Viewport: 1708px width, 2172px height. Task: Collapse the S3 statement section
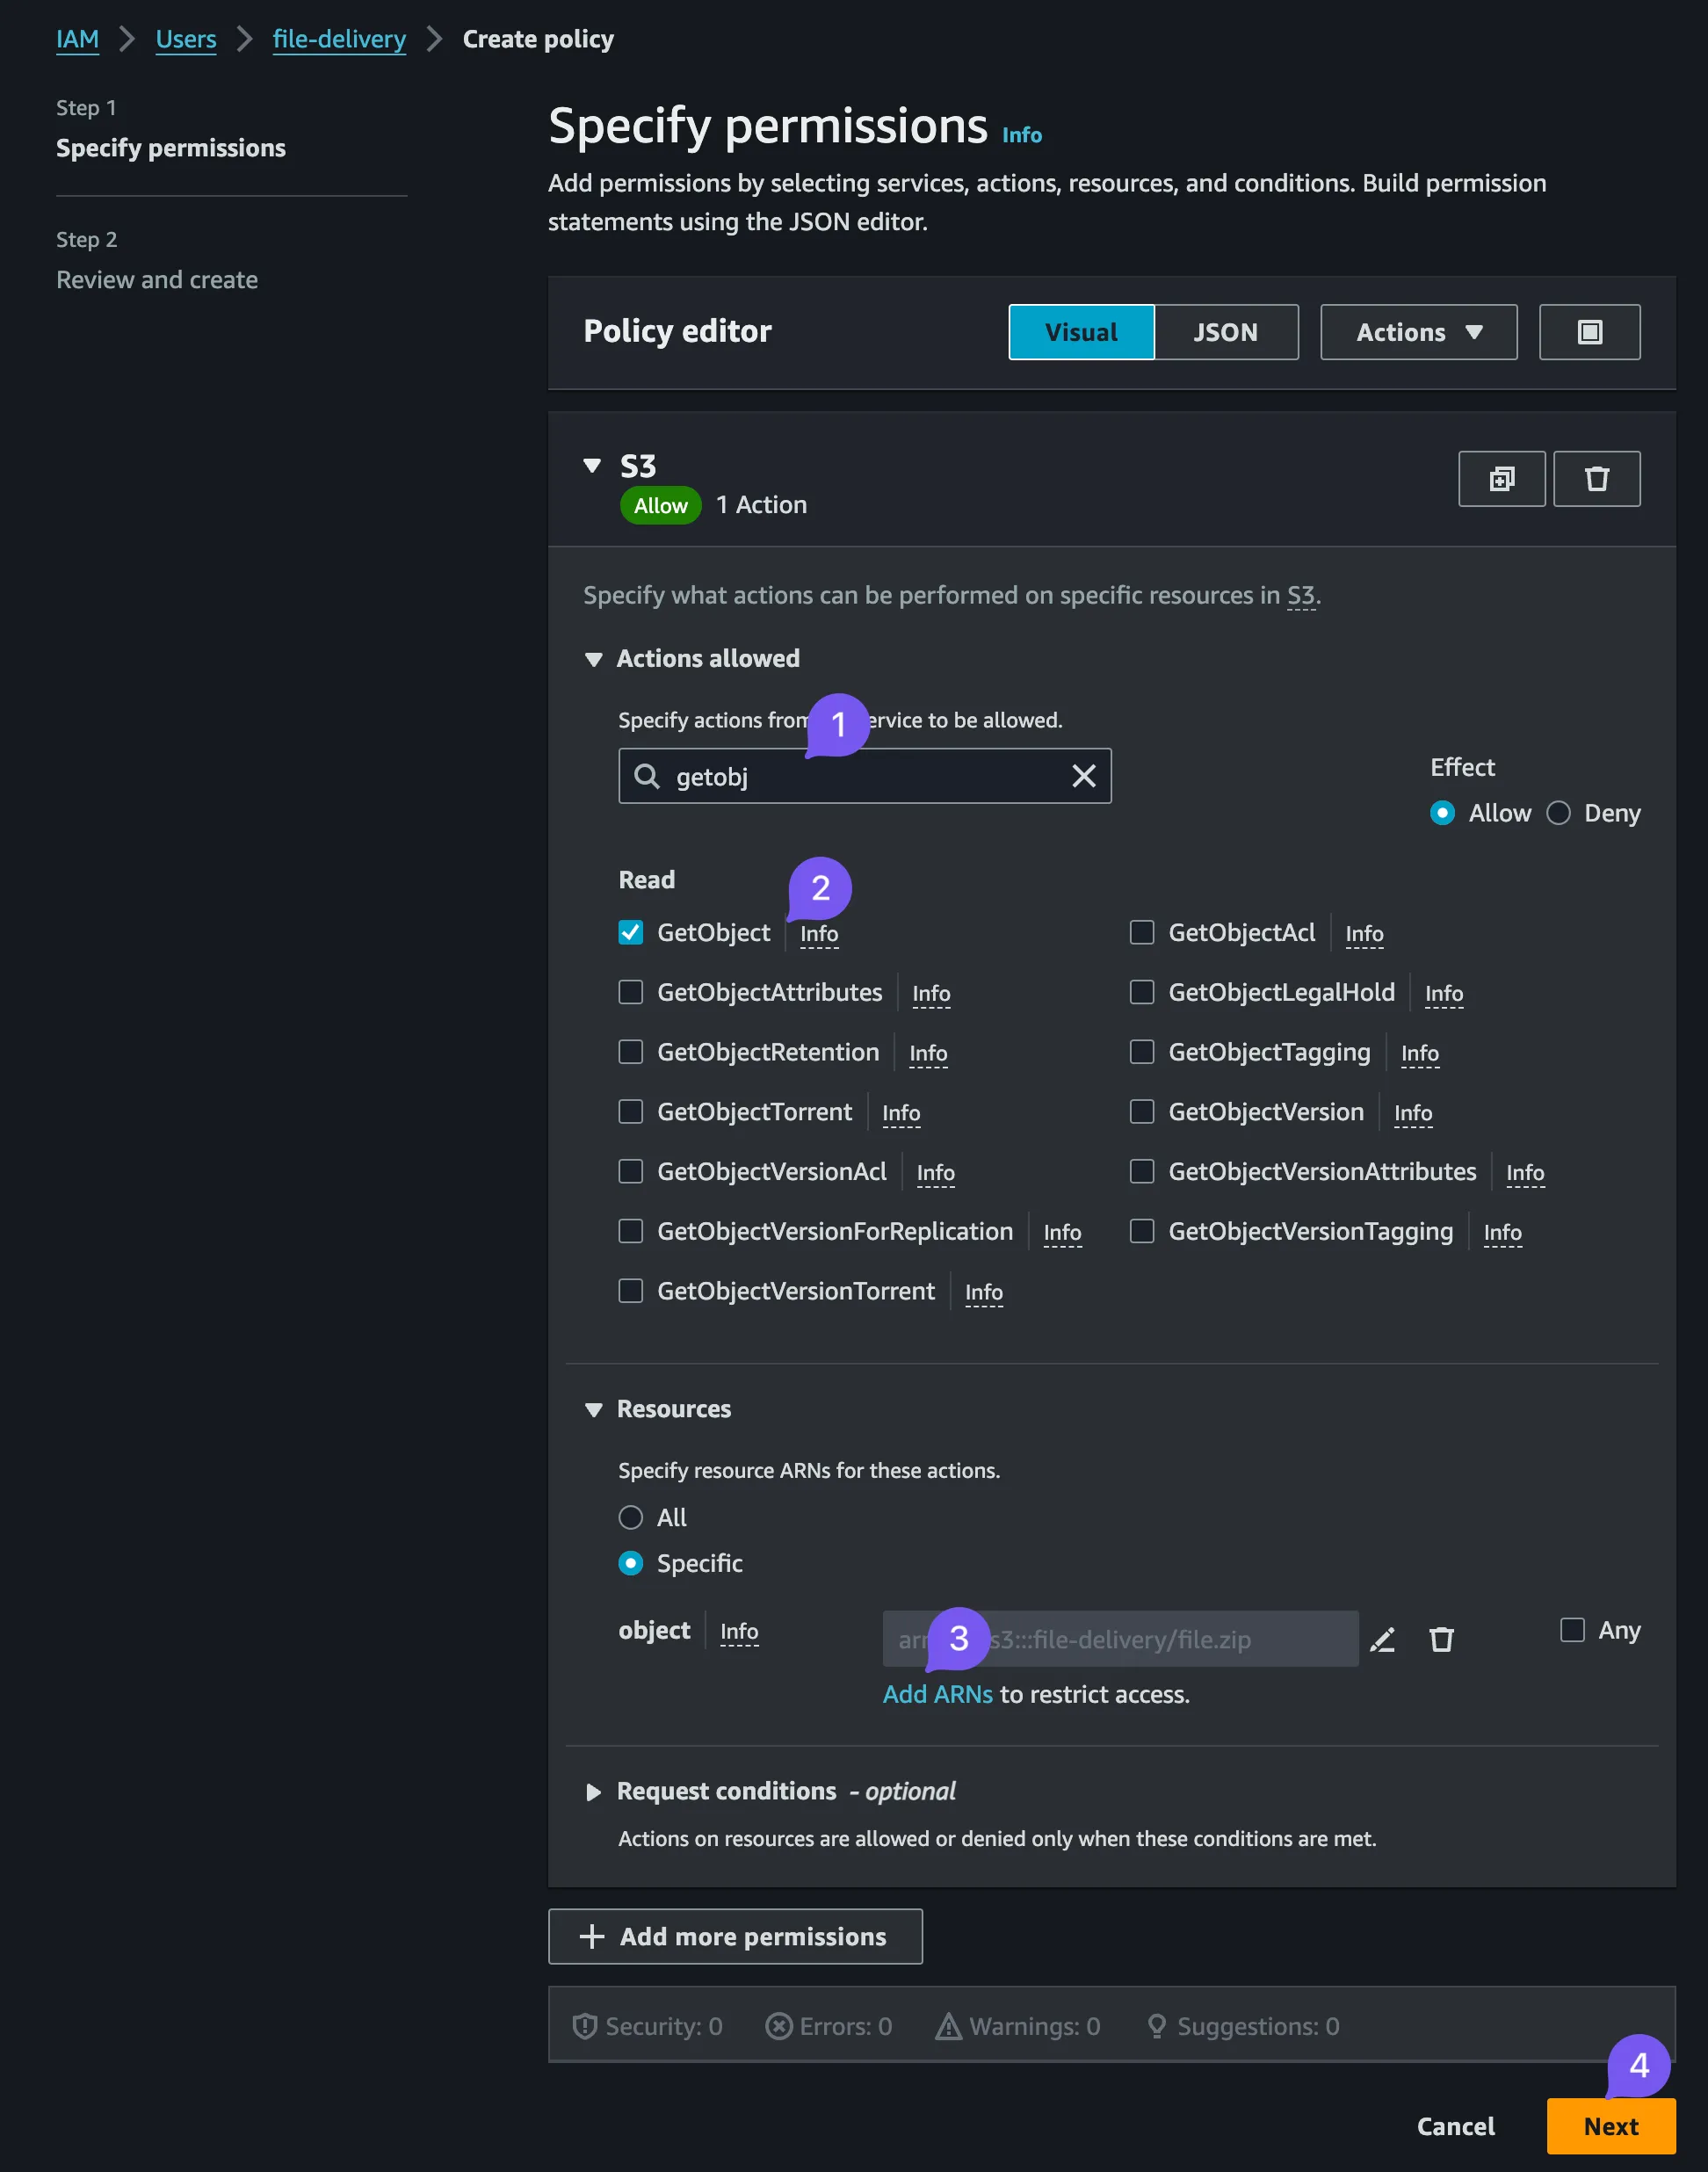[592, 466]
